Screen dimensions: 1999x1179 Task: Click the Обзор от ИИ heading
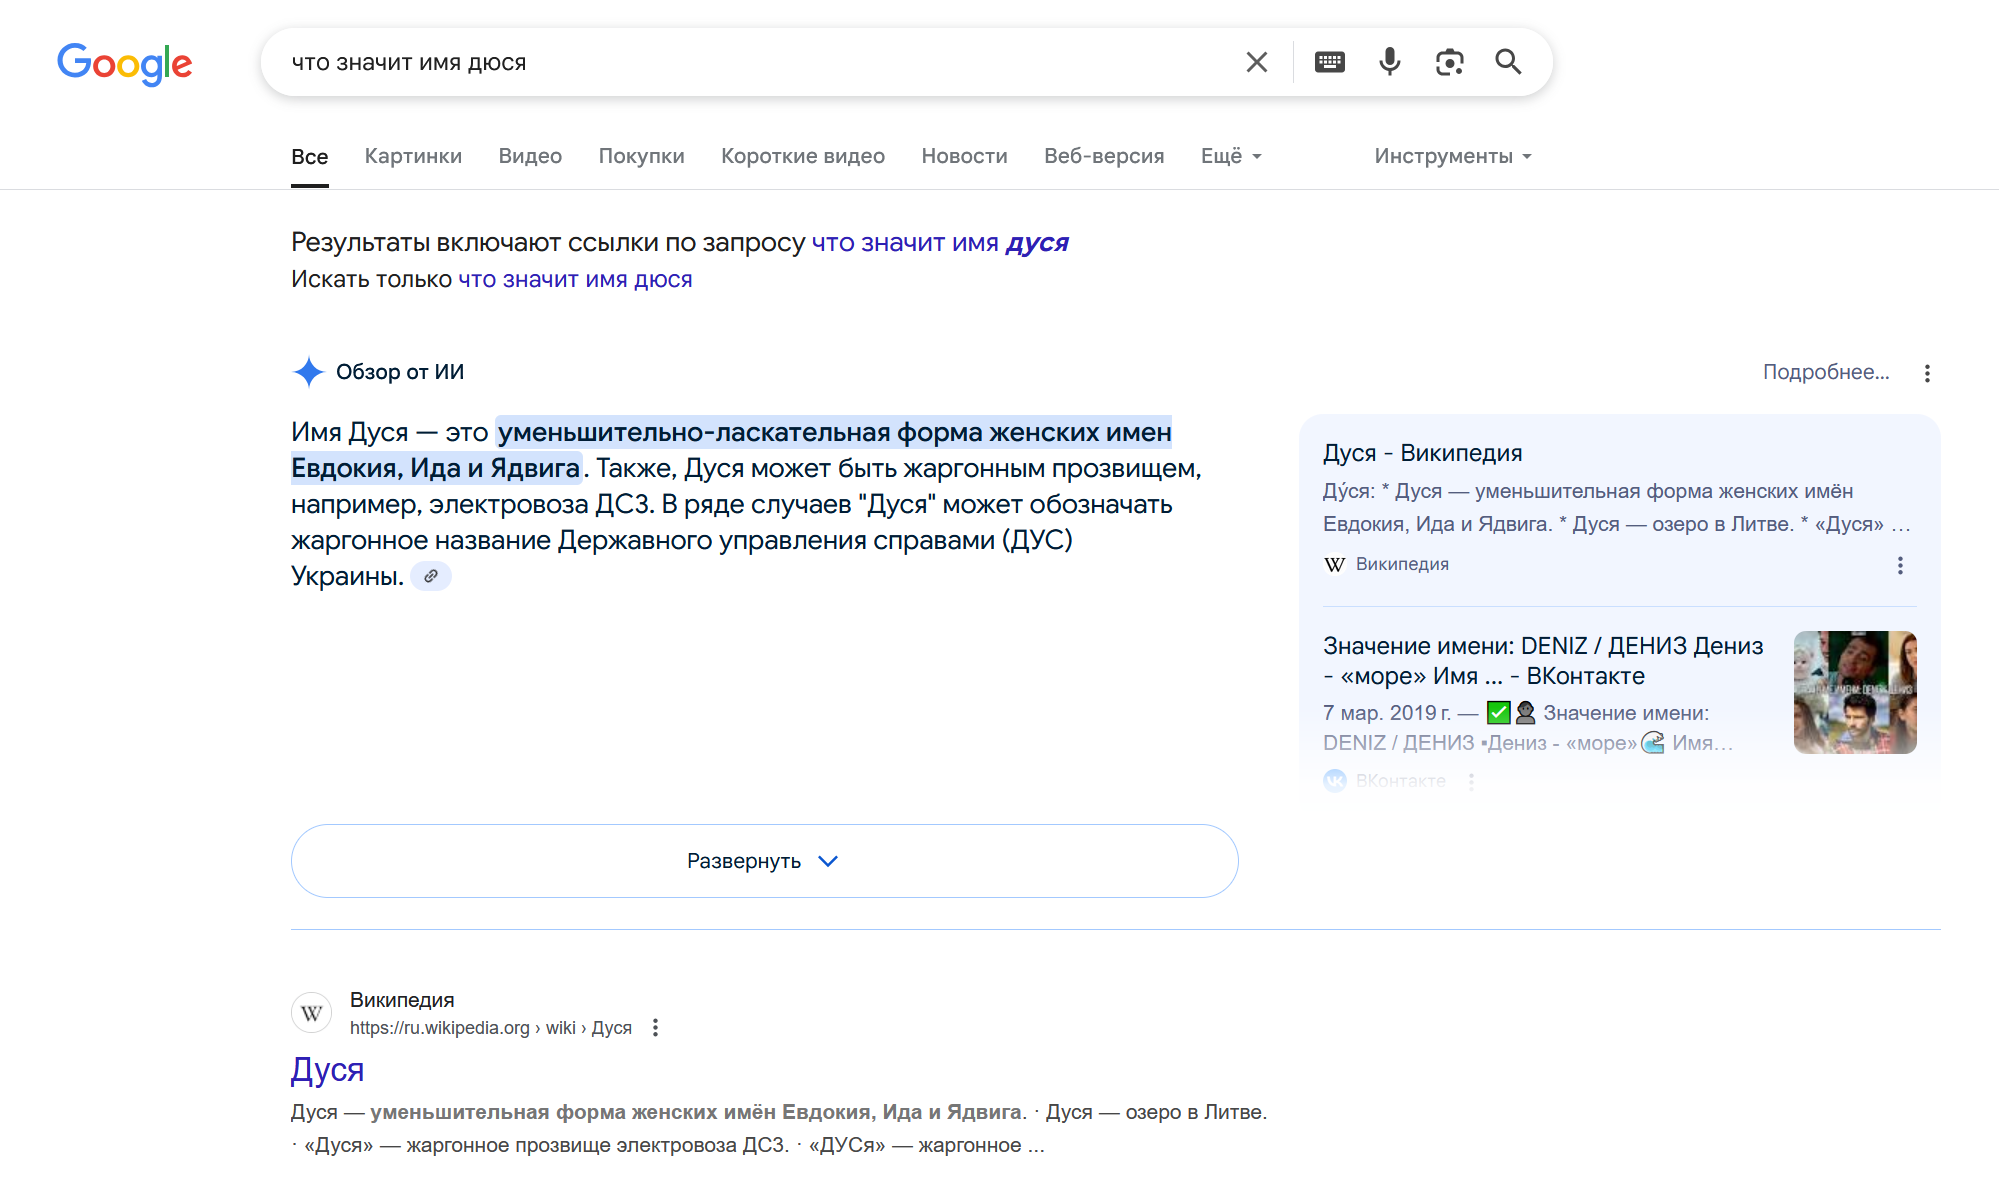coord(400,372)
